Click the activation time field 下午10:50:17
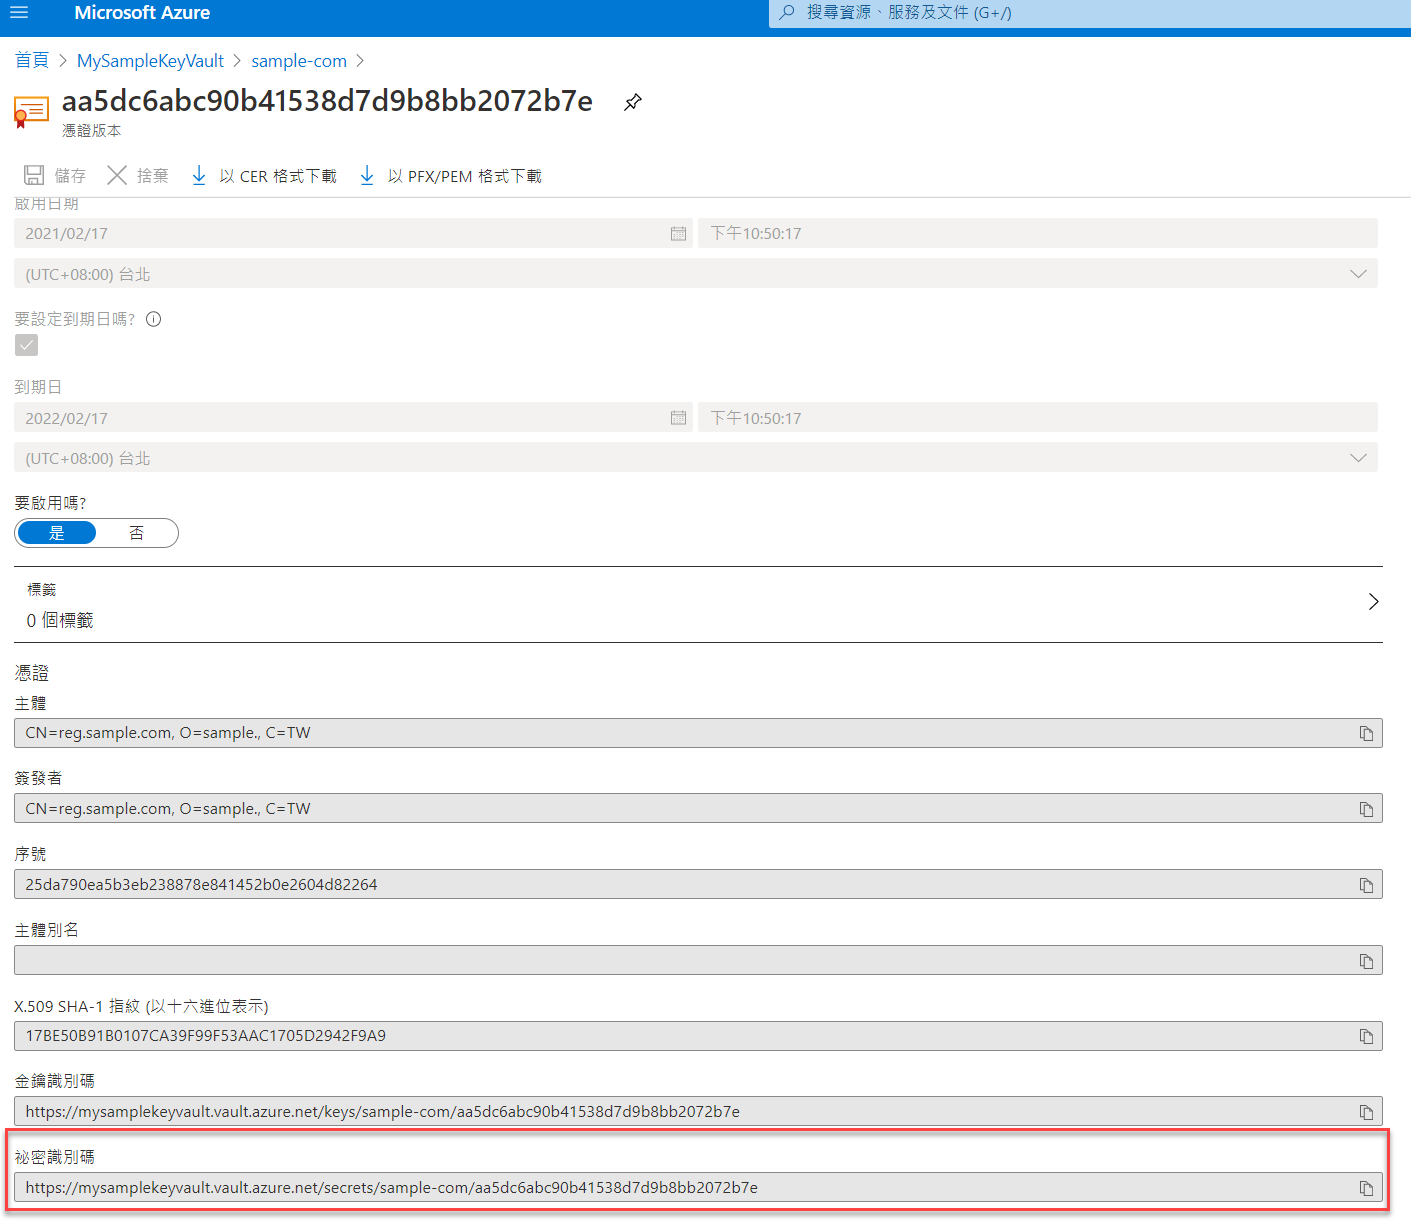Viewport: 1411px width, 1224px height. tap(1038, 233)
